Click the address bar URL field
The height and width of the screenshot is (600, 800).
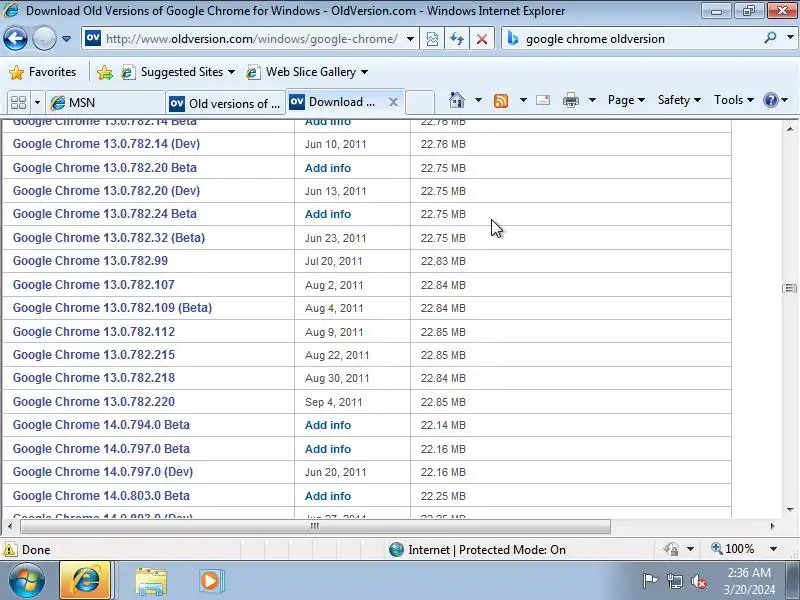click(252, 39)
